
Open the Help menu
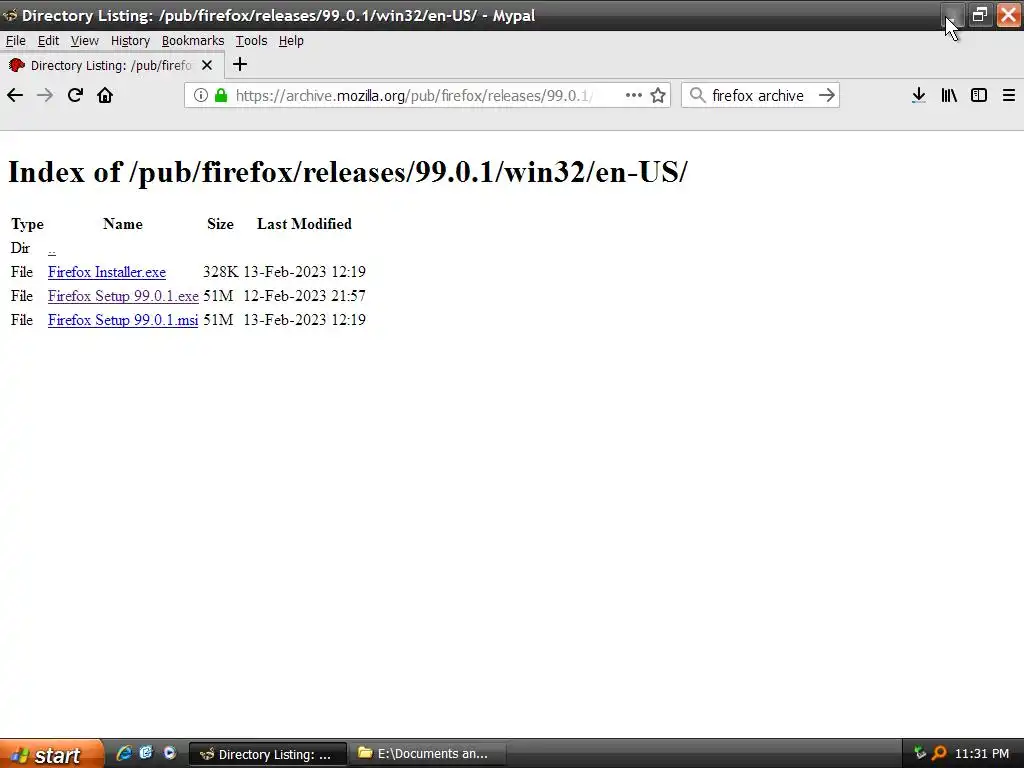pos(291,40)
